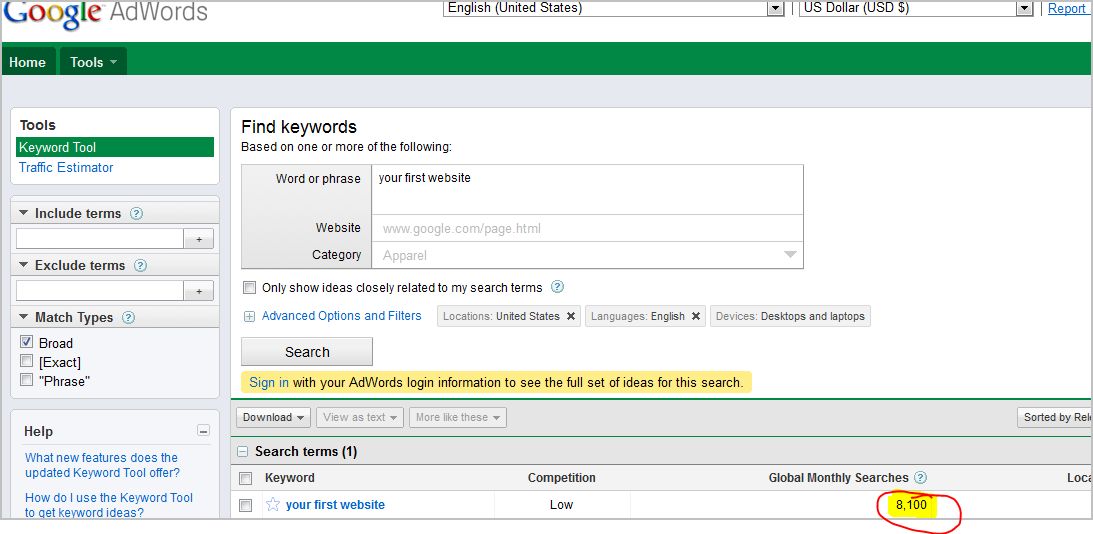Enable the [Exact] match type checkbox
This screenshot has height=534, width=1093.
pos(27,361)
